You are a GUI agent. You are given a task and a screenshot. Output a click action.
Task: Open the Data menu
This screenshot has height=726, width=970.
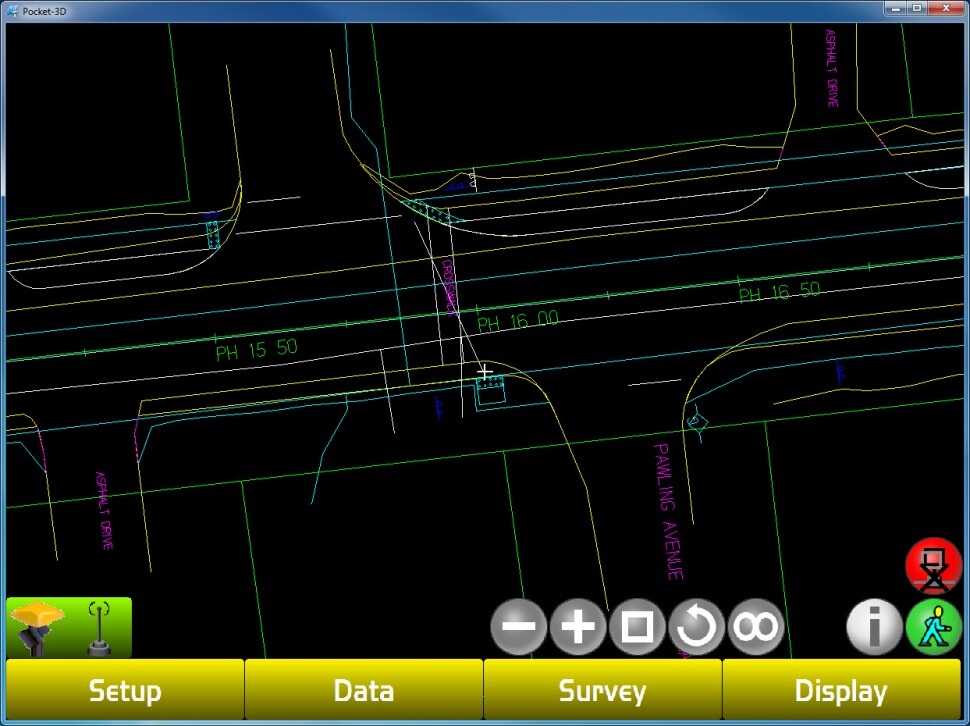coord(363,691)
